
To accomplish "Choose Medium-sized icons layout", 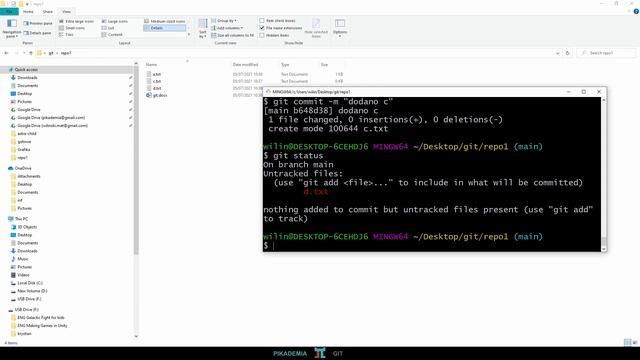I will (165, 21).
